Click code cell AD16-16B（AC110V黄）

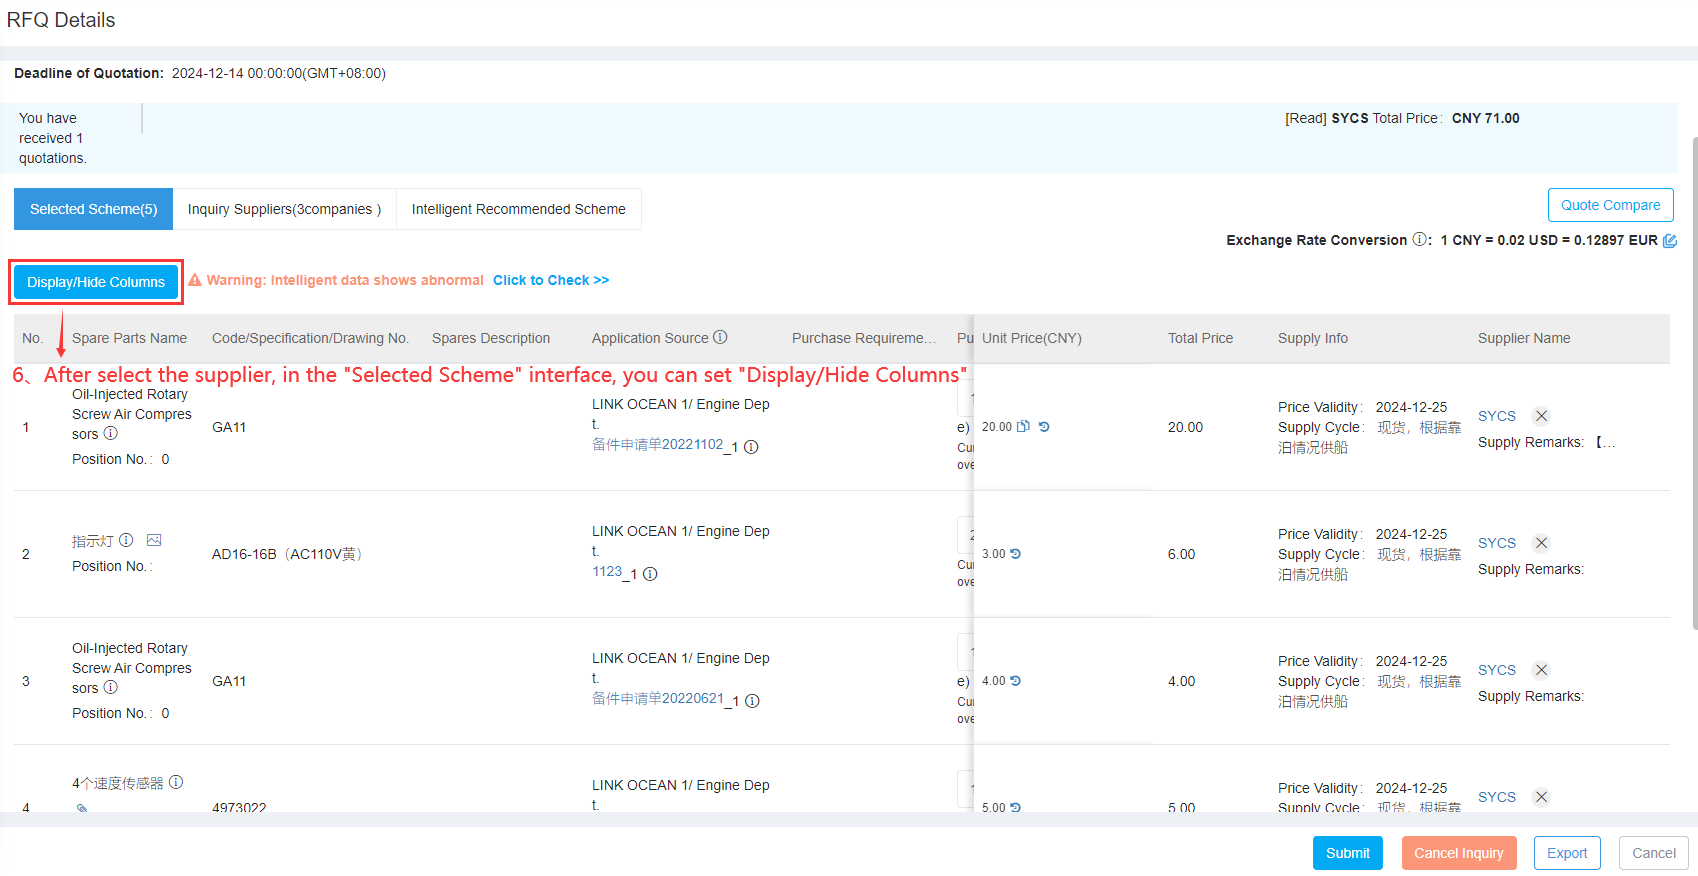(x=287, y=554)
